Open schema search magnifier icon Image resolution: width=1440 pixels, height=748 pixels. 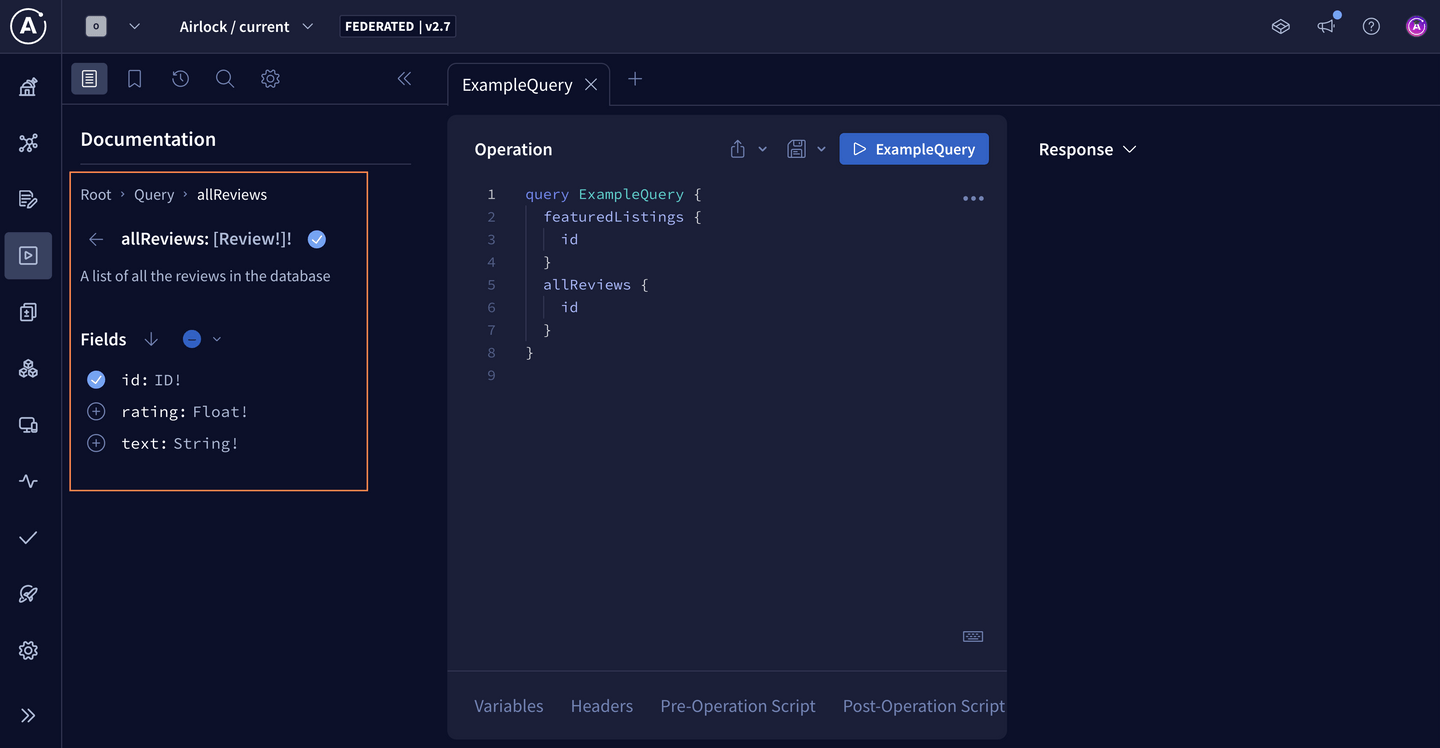pos(225,79)
